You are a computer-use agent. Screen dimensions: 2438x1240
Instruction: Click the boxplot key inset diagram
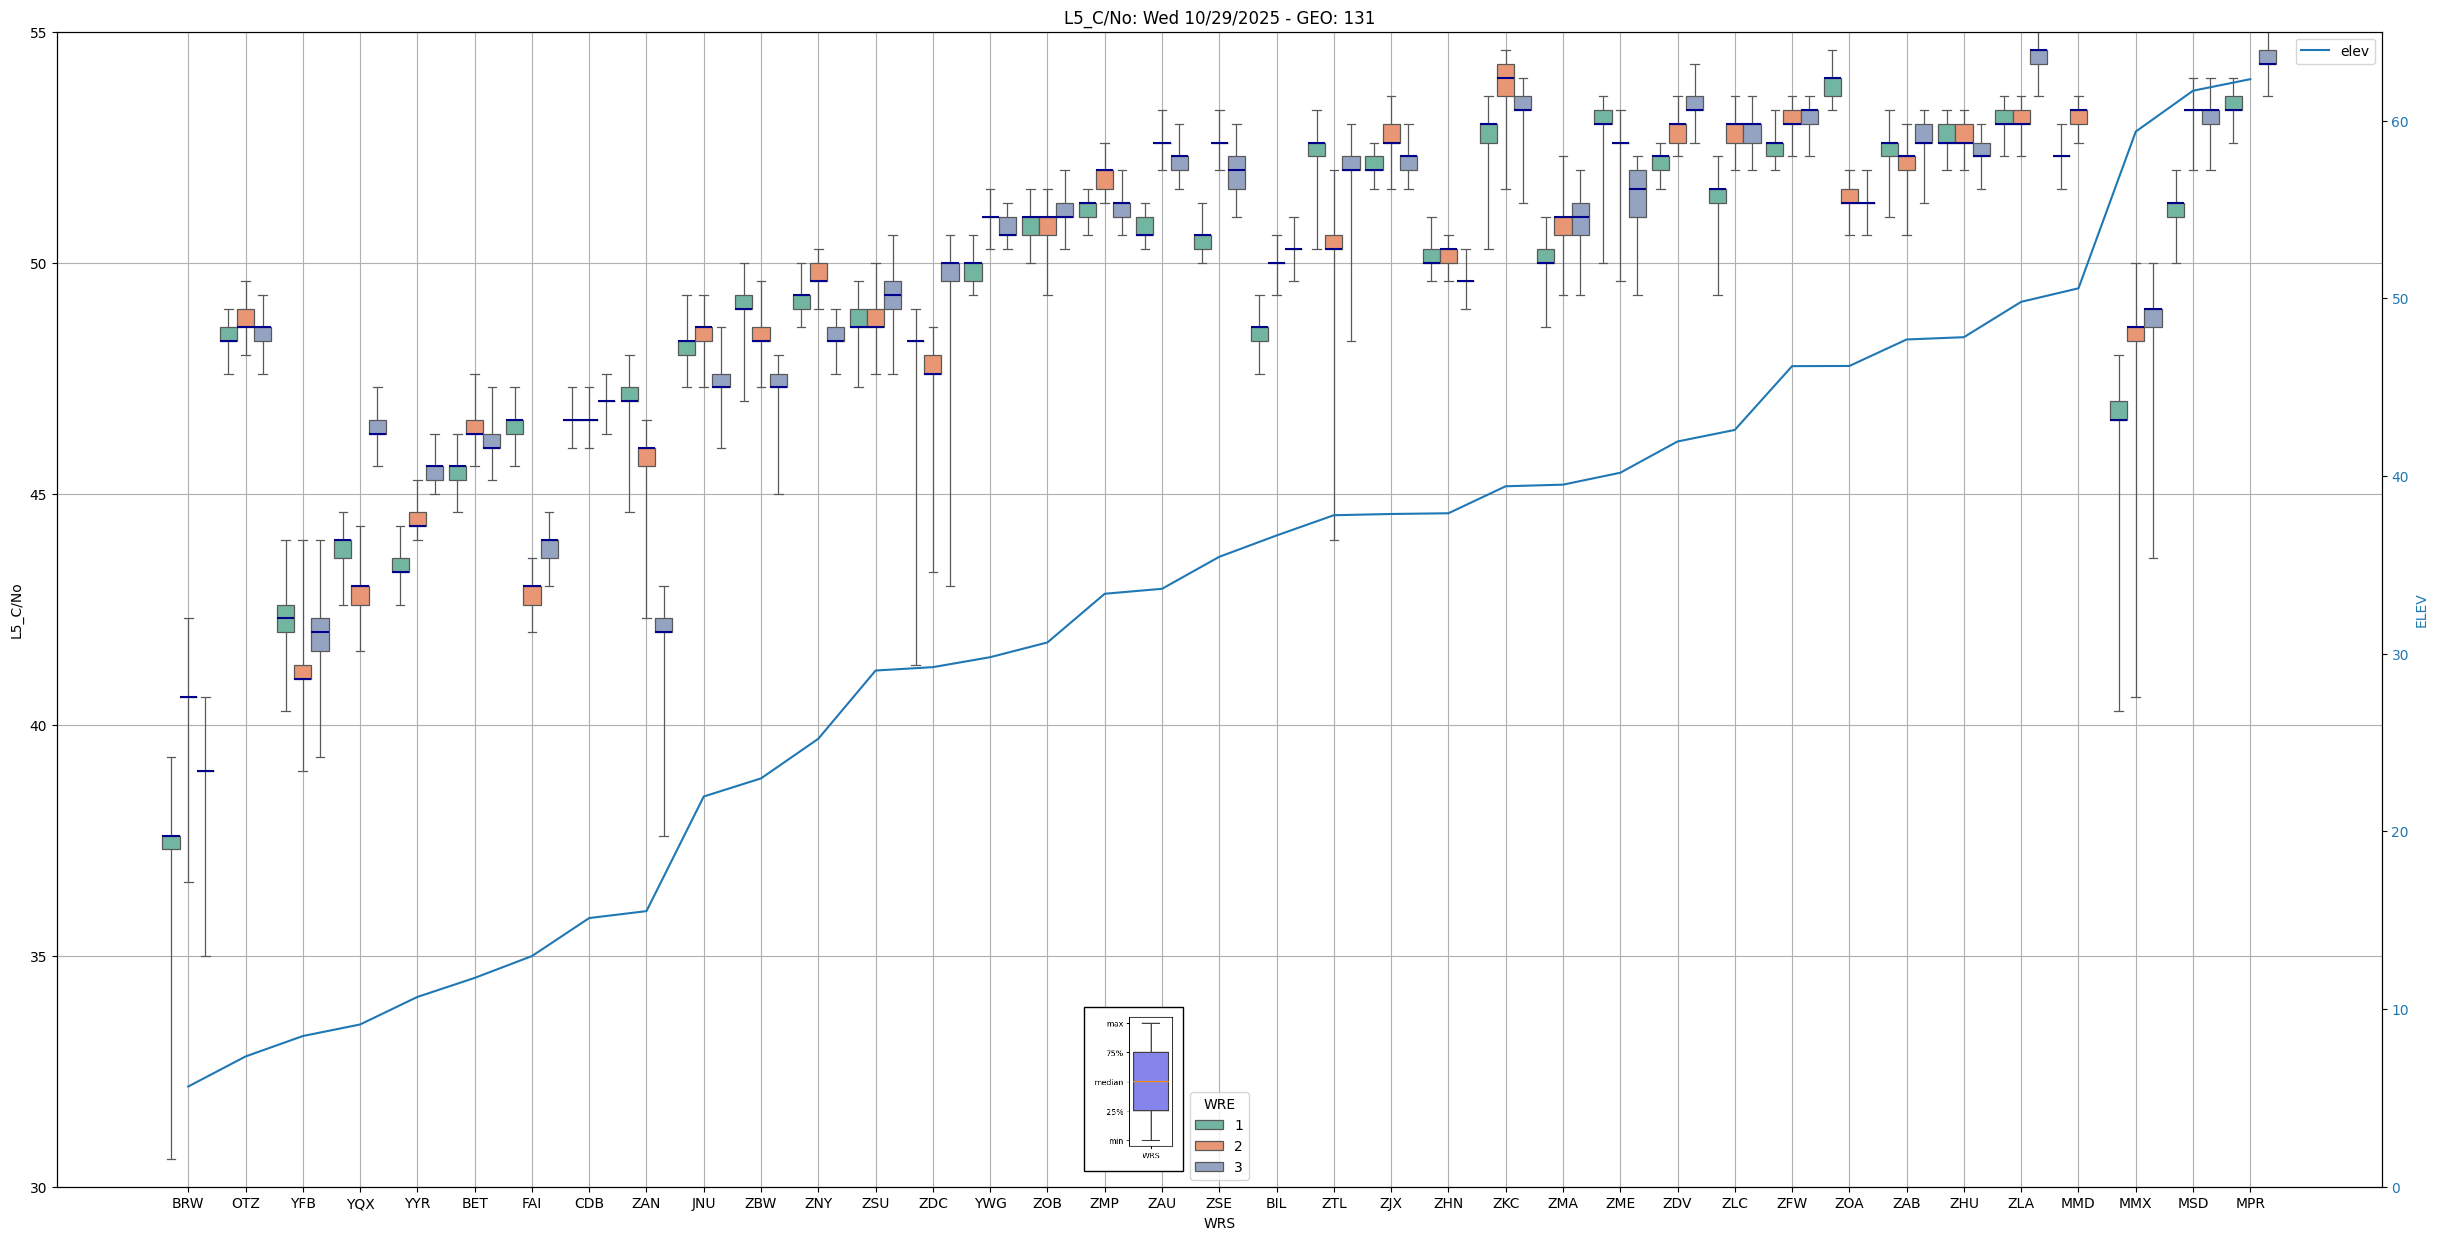(x=1133, y=1089)
